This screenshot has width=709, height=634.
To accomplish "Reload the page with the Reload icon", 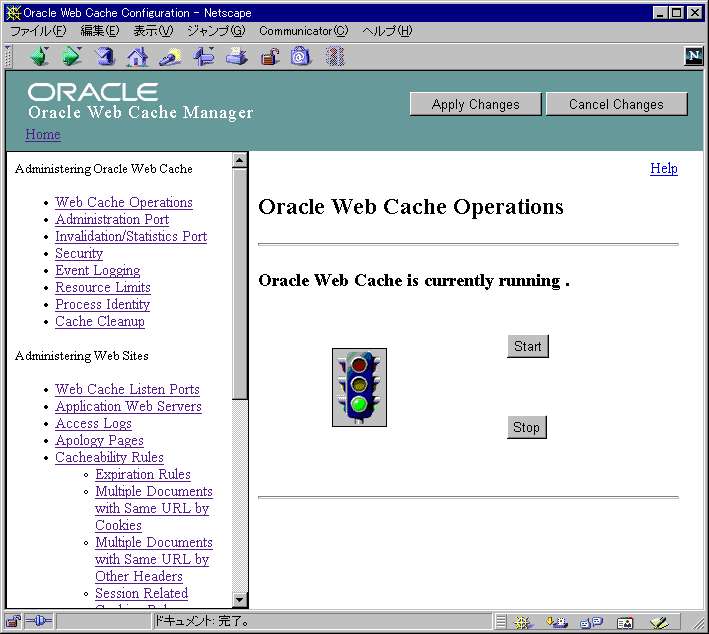I will click(105, 57).
